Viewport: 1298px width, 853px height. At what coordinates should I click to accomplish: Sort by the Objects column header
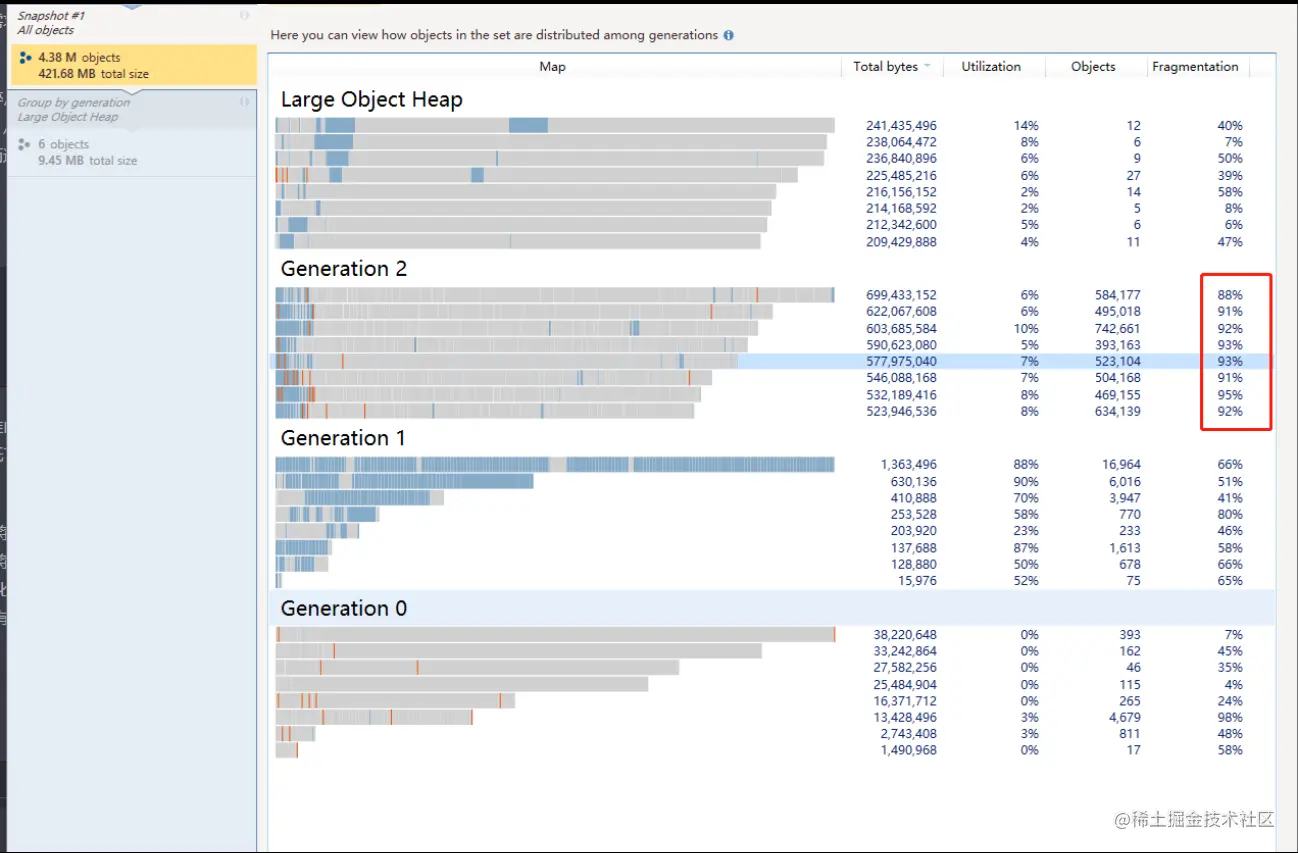(x=1092, y=66)
